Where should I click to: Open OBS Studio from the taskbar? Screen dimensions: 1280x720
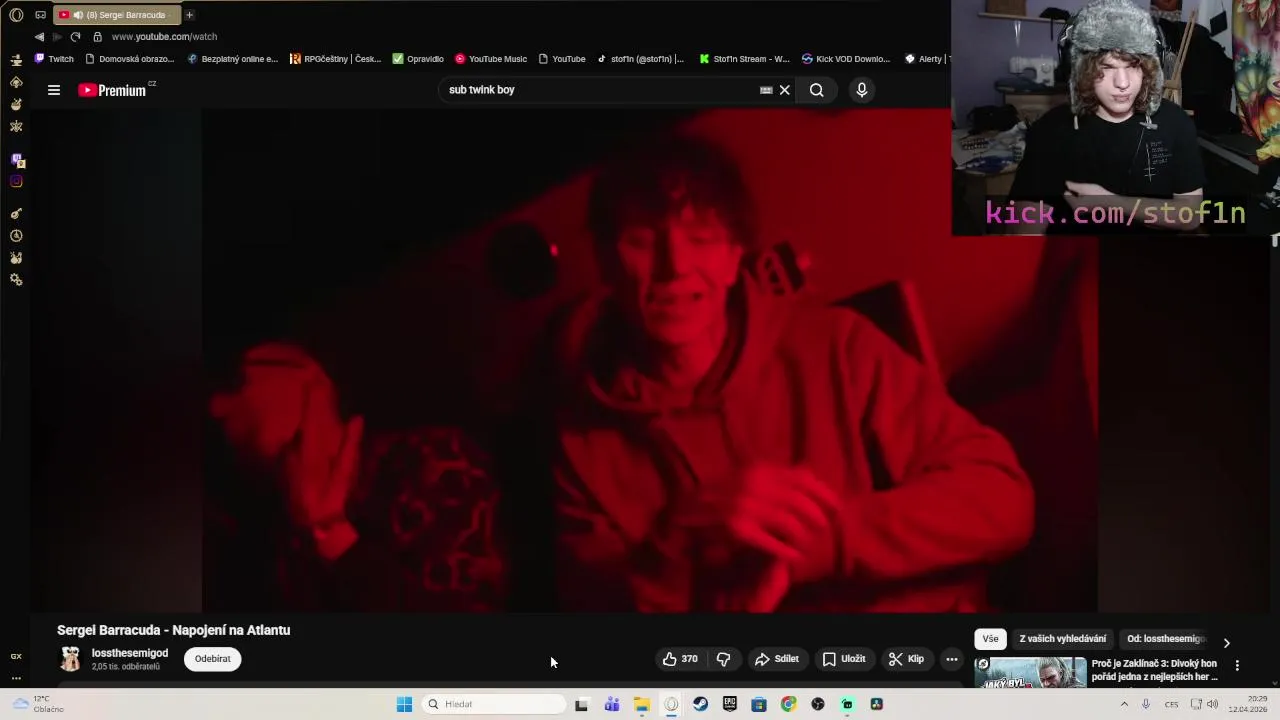click(818, 704)
